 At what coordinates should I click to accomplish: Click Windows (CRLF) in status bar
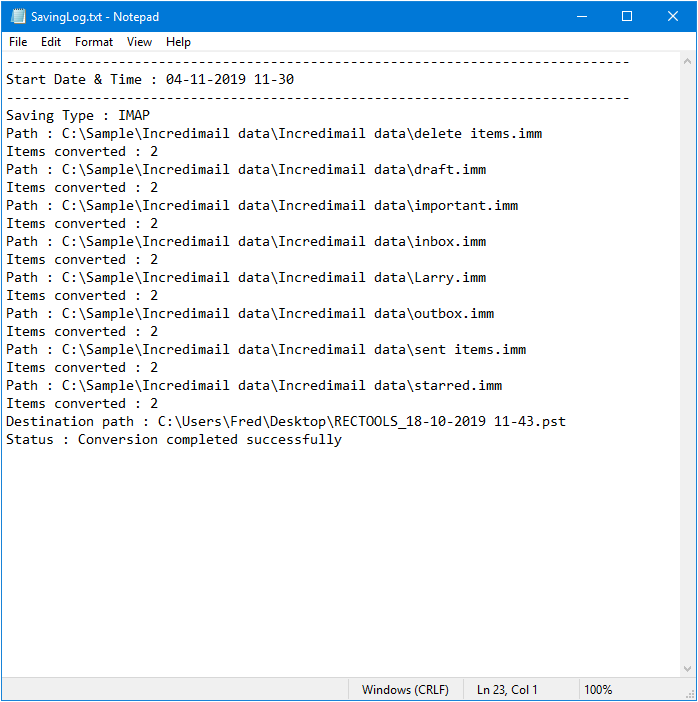pyautogui.click(x=405, y=689)
